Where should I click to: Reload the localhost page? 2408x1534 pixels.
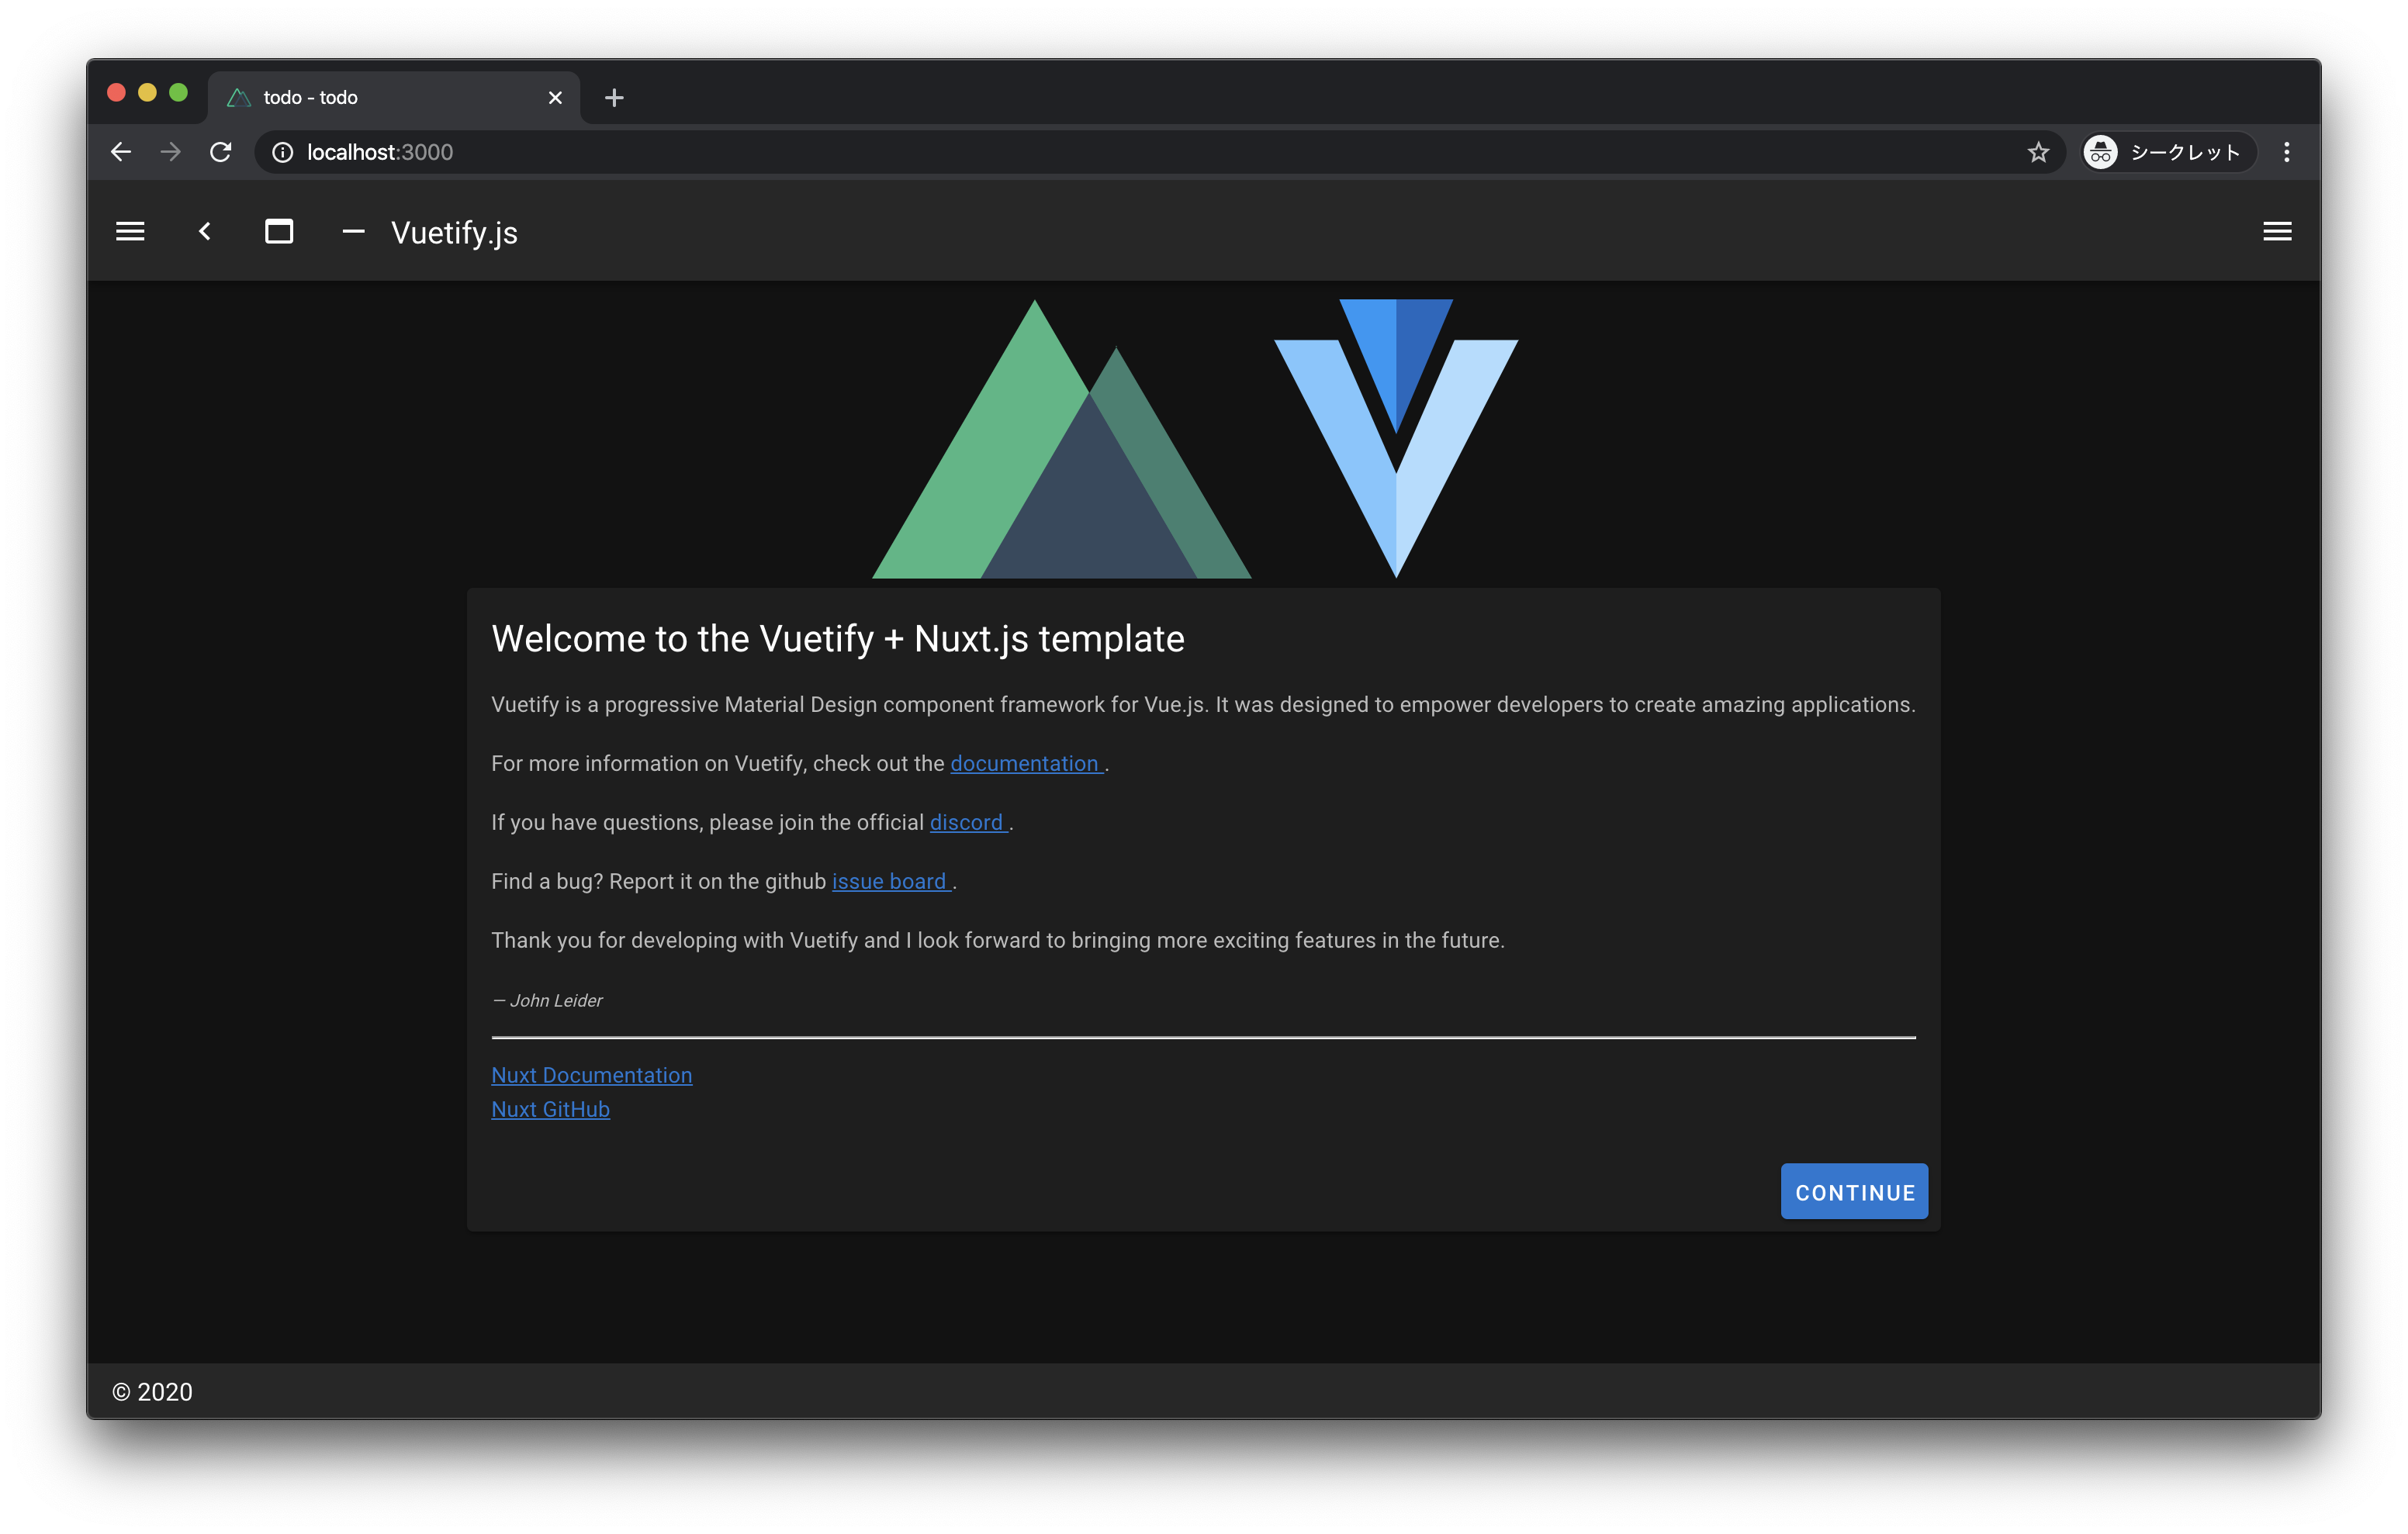221,152
